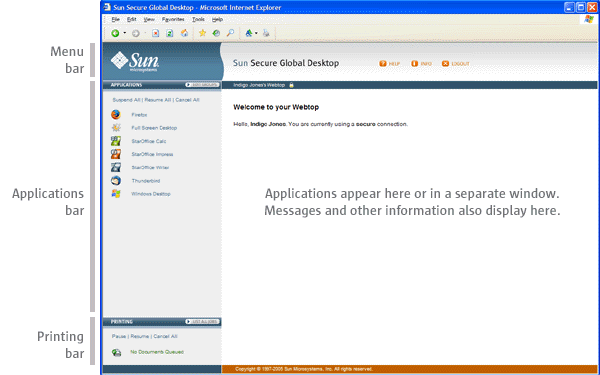Open the Back button history dropdown arrow
The height and width of the screenshot is (375, 600).
[x=124, y=33]
